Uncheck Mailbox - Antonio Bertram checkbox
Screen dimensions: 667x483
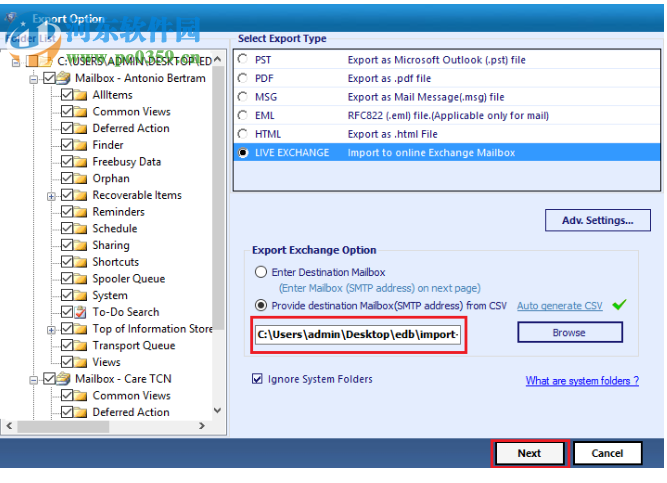tap(49, 78)
